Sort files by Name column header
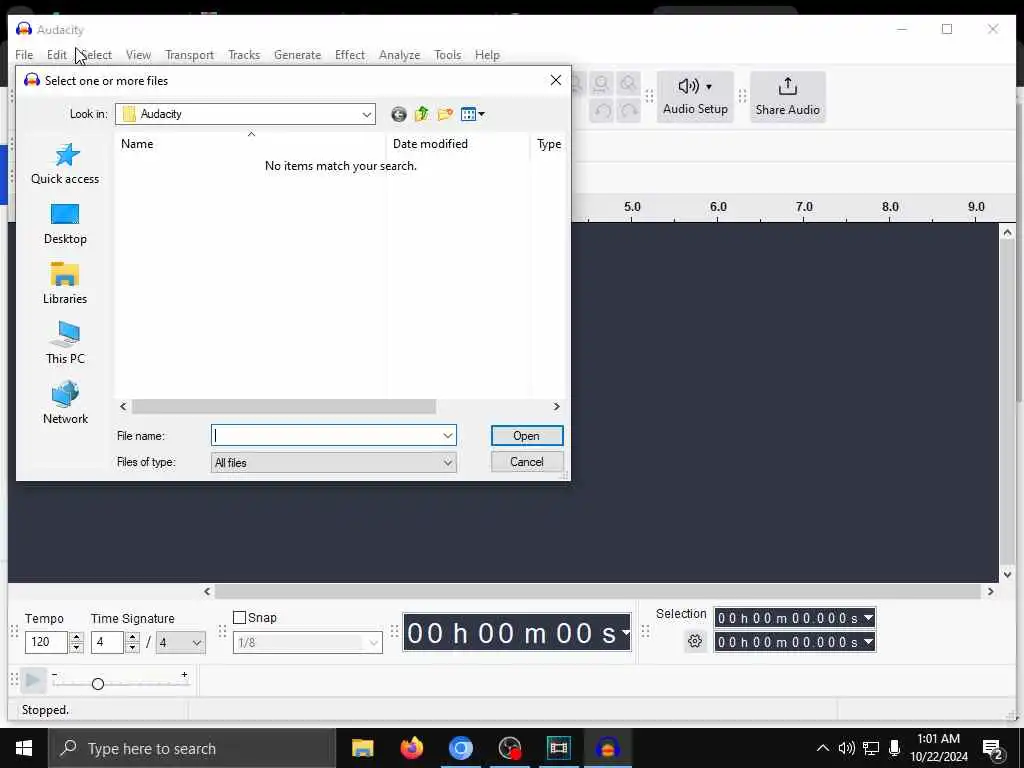This screenshot has height=768, width=1024. point(250,144)
